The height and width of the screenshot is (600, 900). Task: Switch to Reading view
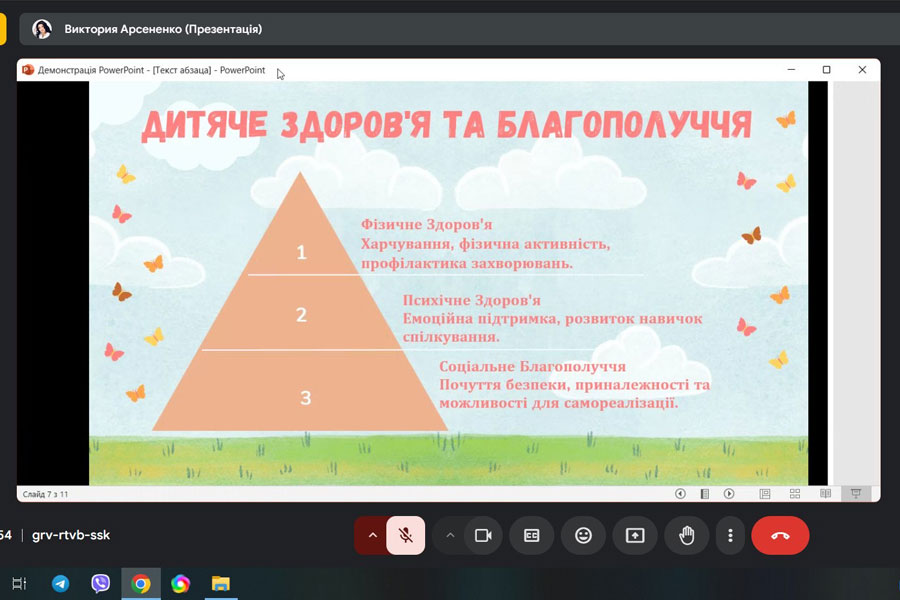(x=825, y=494)
